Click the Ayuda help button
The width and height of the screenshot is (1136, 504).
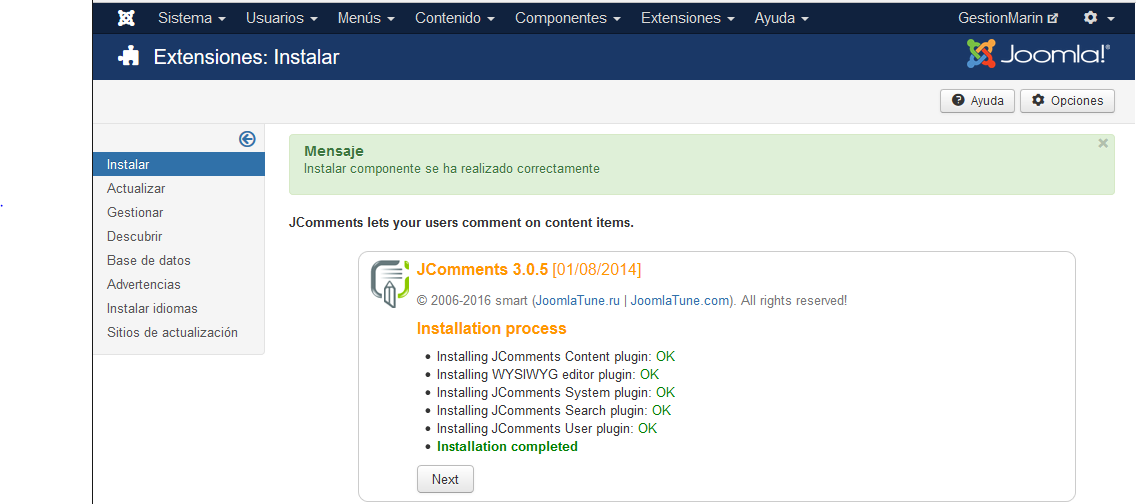click(x=977, y=100)
